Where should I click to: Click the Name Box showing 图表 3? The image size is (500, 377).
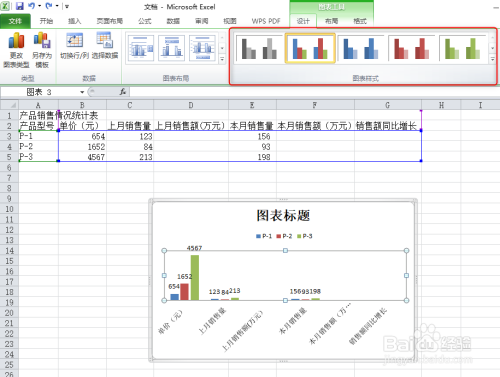pos(39,92)
